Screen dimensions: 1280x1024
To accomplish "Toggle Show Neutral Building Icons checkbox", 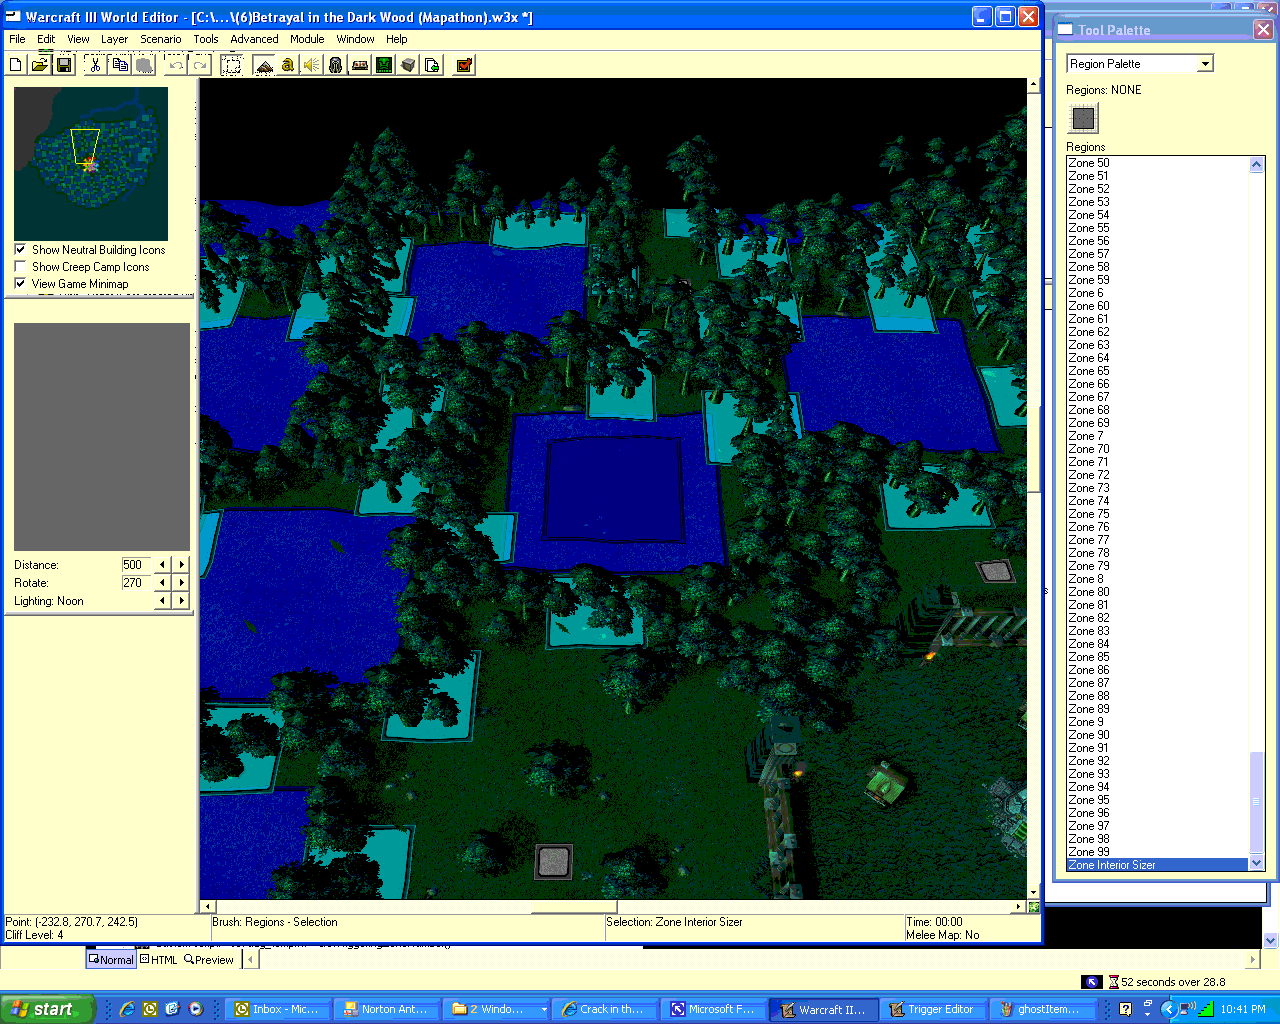I will [x=20, y=250].
